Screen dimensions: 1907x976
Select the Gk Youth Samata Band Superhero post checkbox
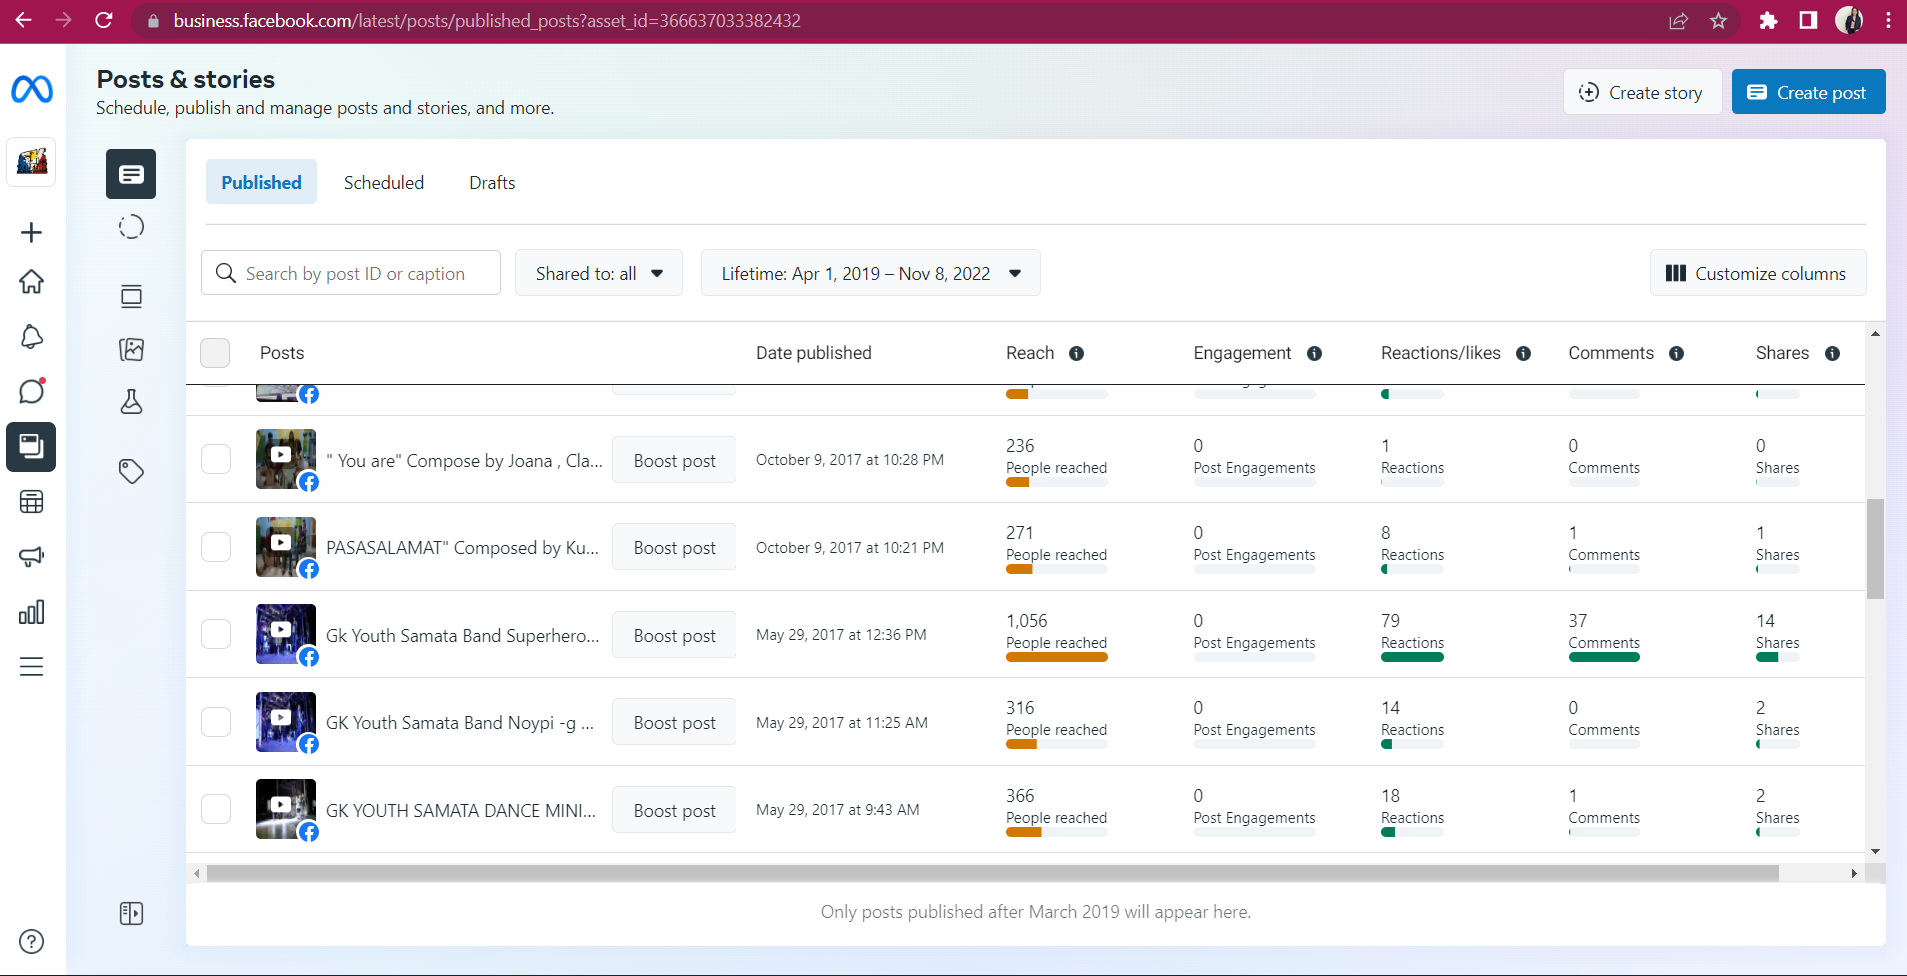coord(216,634)
